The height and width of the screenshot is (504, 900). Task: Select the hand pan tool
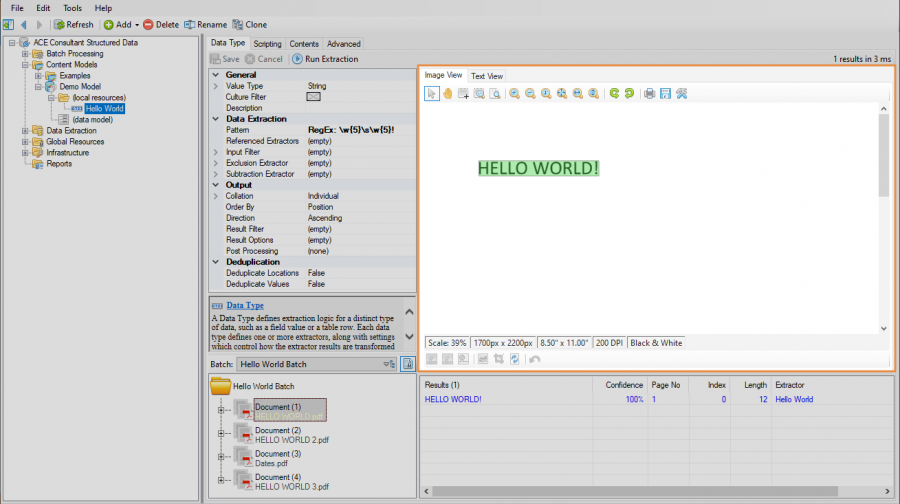(448, 93)
